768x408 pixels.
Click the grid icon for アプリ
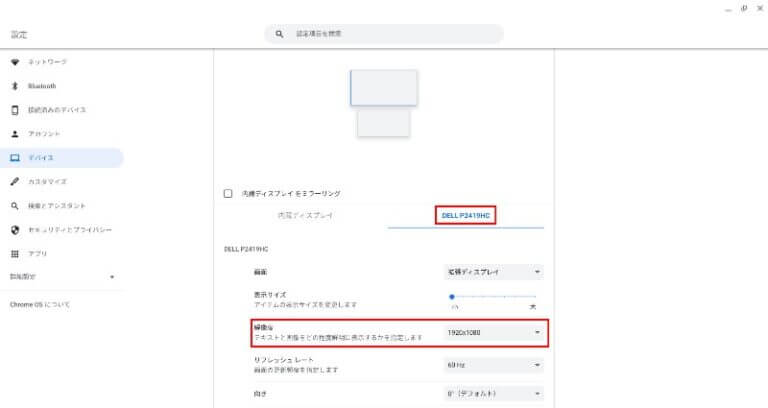coord(15,254)
